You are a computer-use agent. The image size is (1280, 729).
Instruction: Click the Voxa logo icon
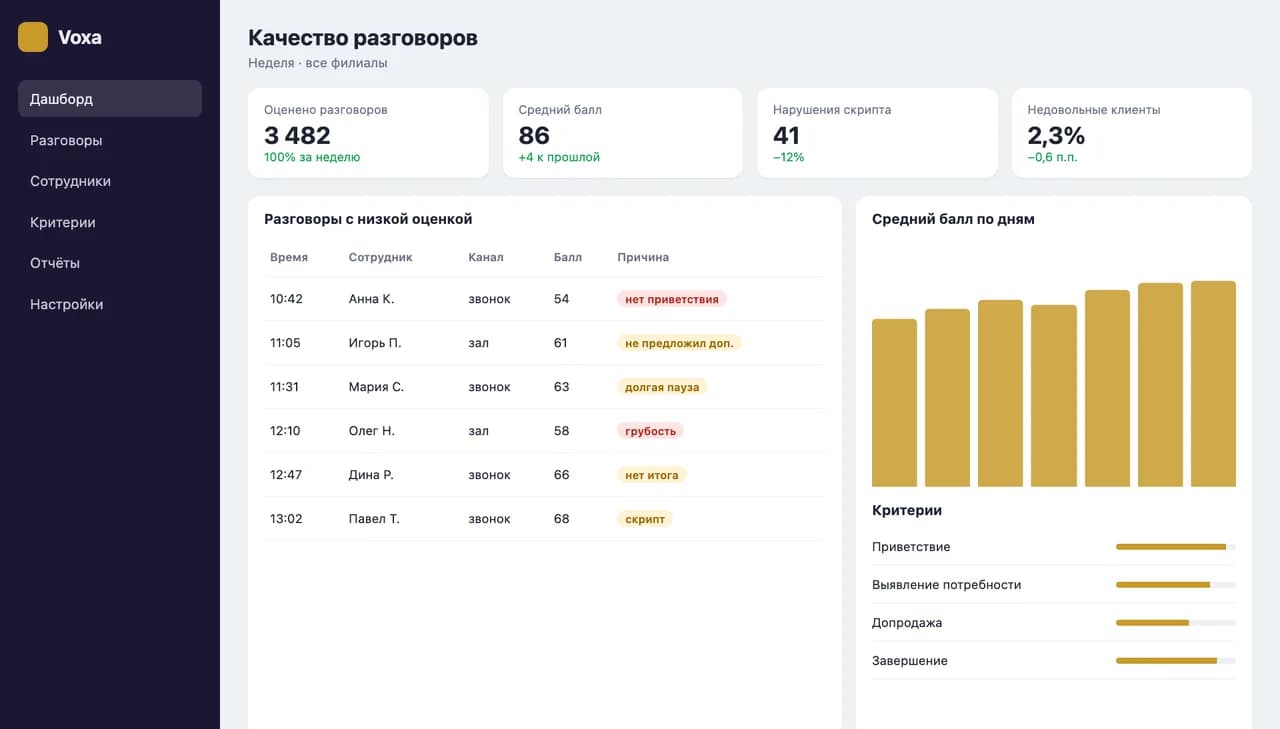33,37
